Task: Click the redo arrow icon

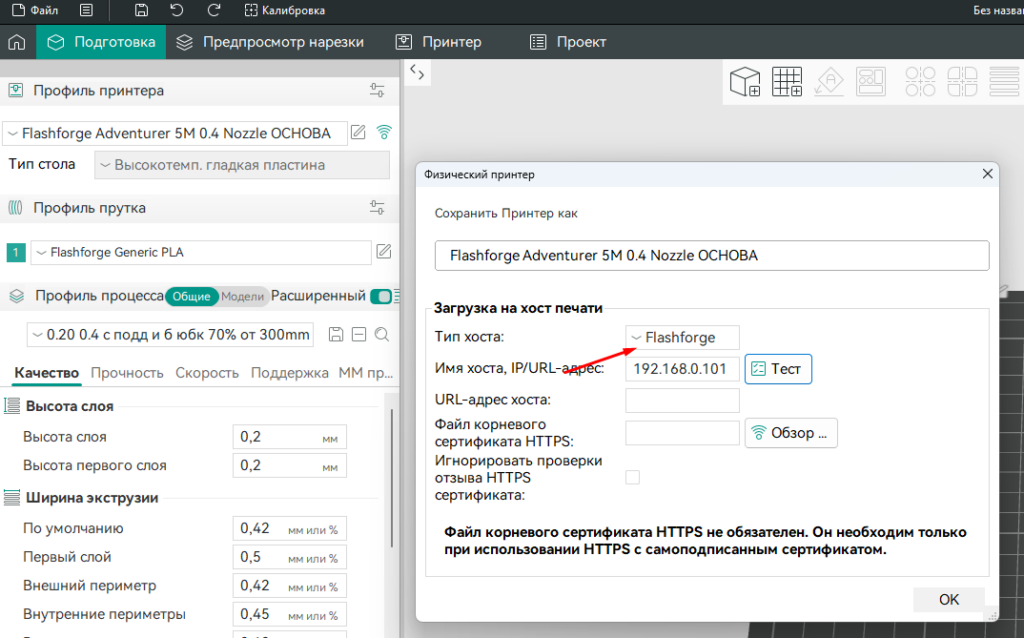Action: coord(214,10)
